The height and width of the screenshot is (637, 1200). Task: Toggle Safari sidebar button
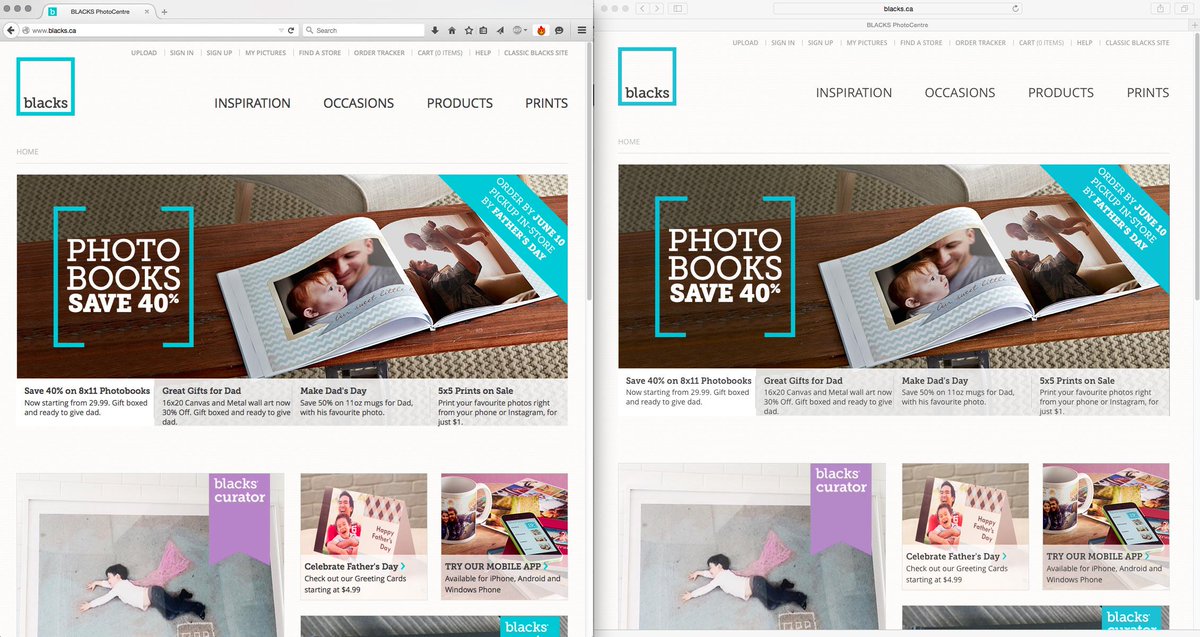tap(678, 8)
